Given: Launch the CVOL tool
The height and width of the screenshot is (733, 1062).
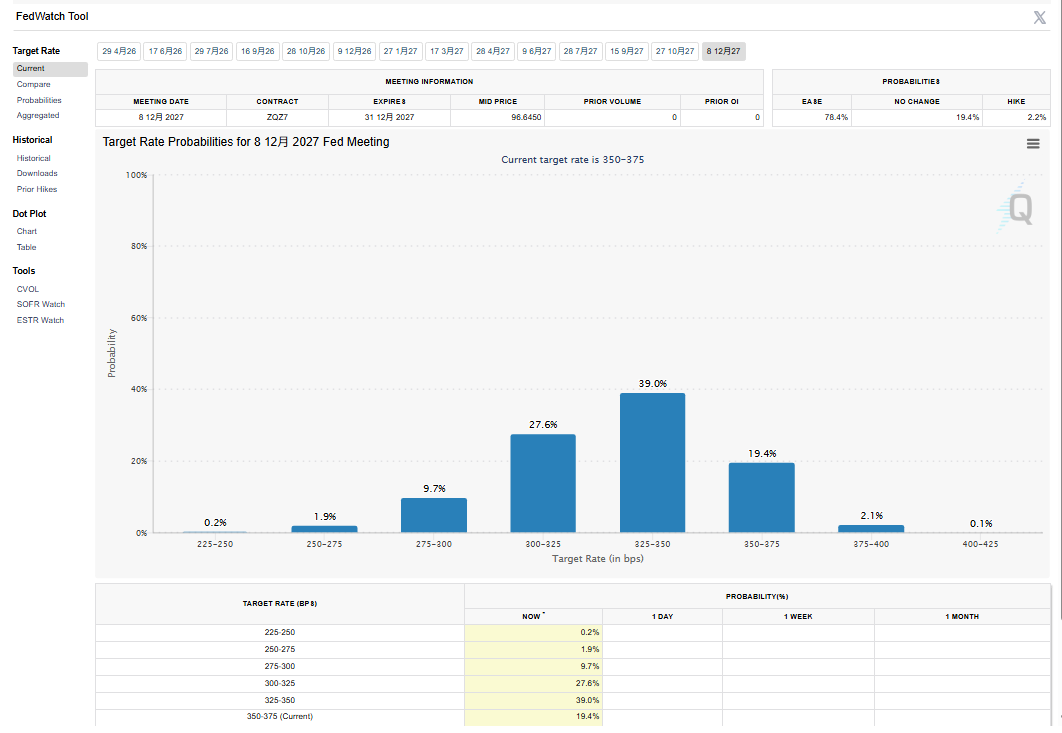Looking at the screenshot, I should click(28, 289).
